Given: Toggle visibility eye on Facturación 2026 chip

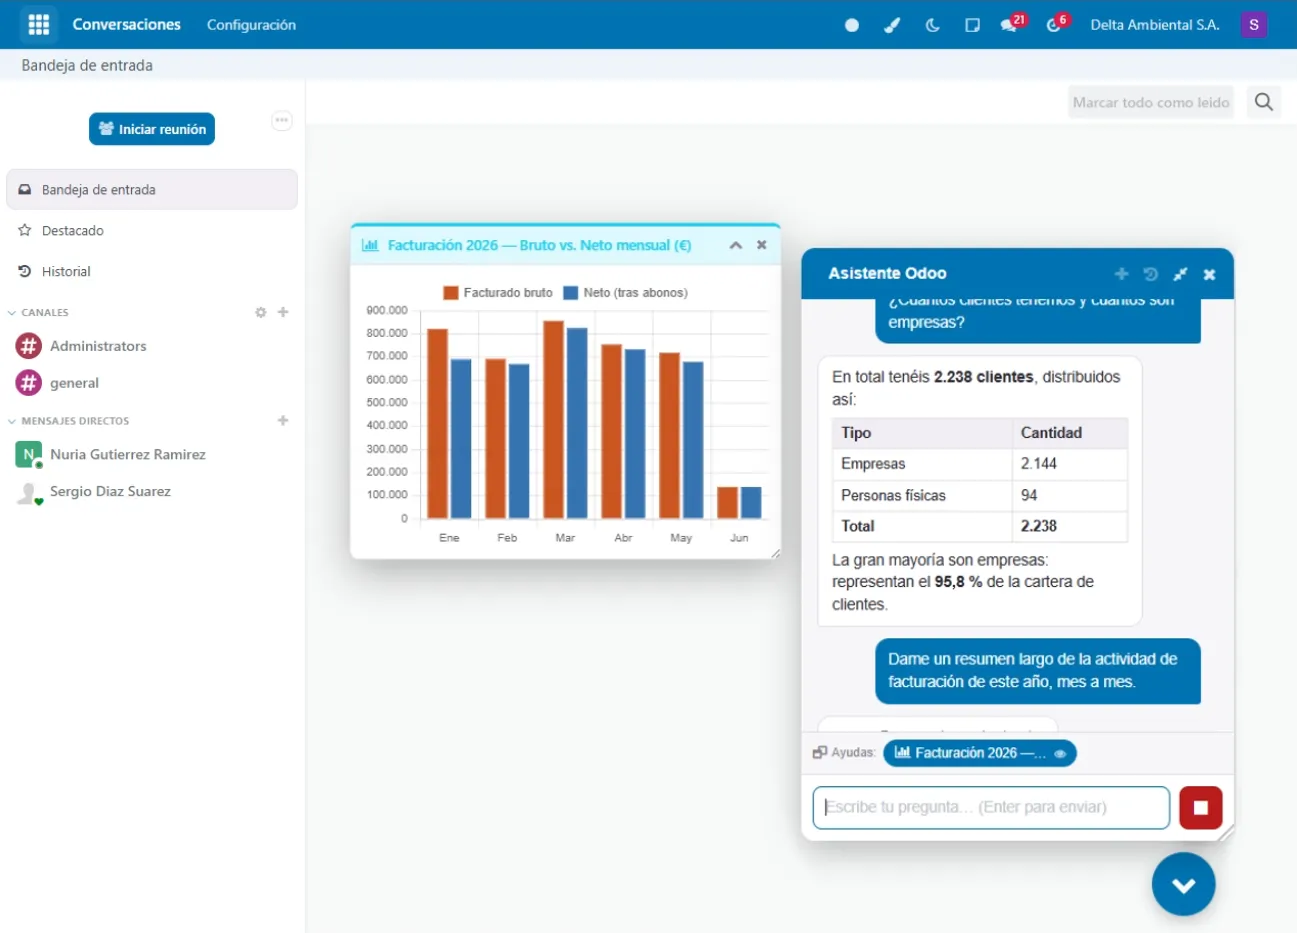Looking at the screenshot, I should click(1060, 754).
